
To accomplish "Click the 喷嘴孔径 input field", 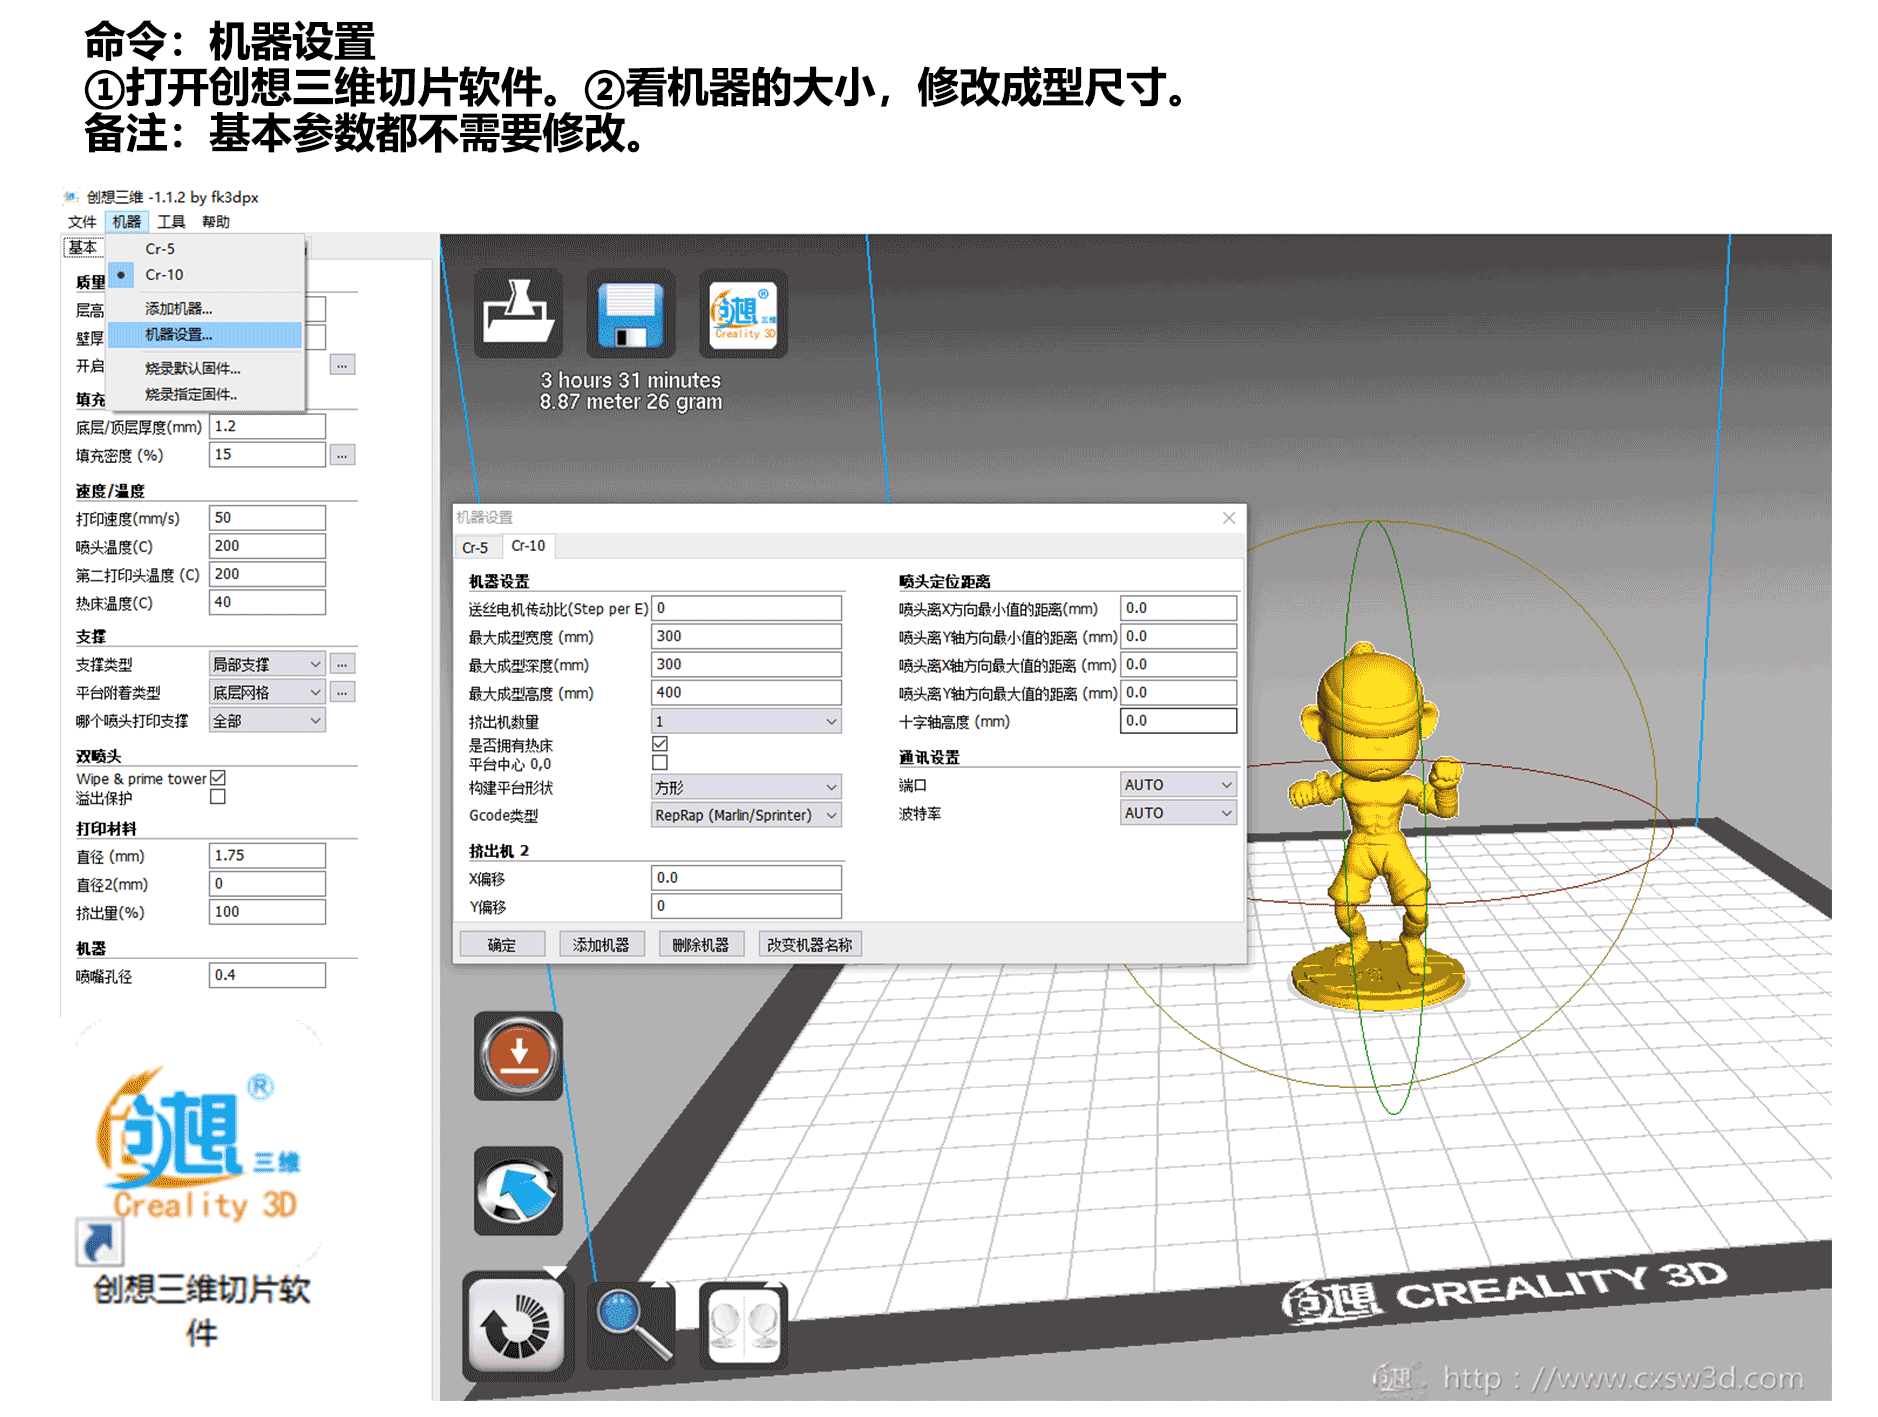I will (x=267, y=975).
